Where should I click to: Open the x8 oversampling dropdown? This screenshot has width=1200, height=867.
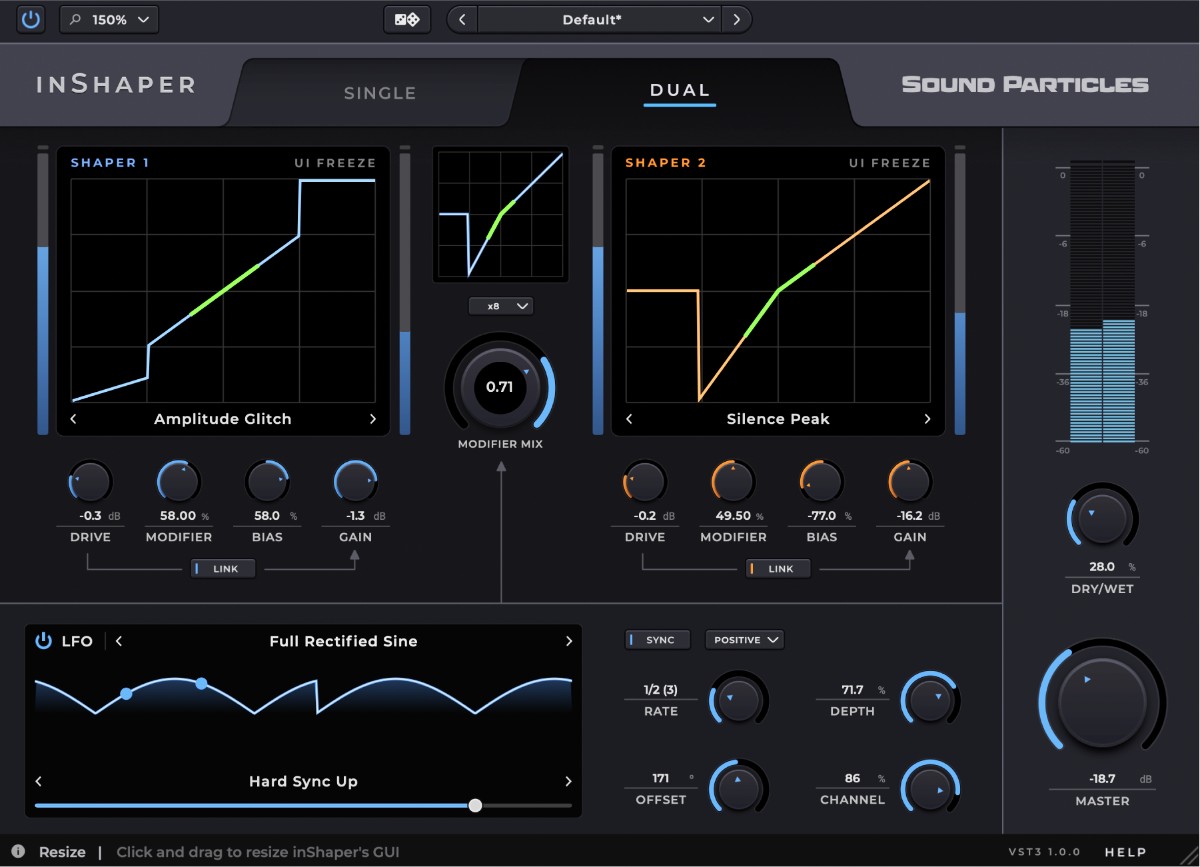[500, 305]
